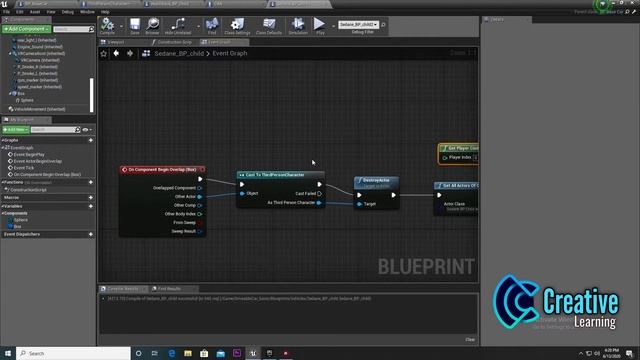640x360 pixels.
Task: Collapse the Graphs section
Action: (3, 140)
